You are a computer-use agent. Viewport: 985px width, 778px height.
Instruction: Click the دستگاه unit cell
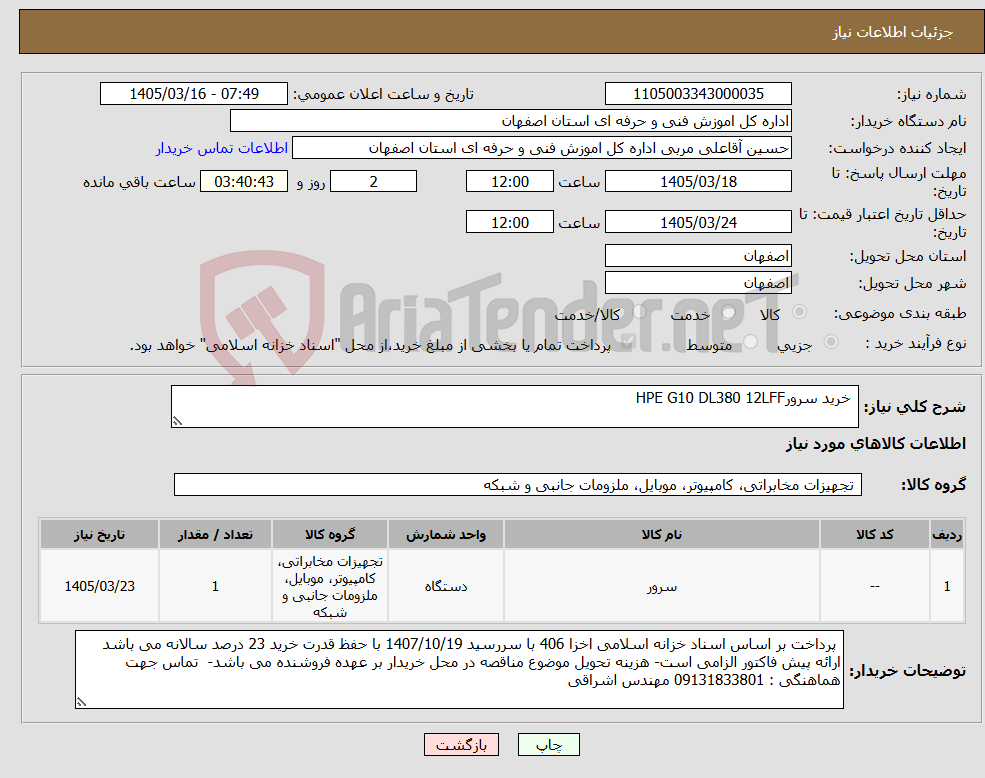[445, 586]
